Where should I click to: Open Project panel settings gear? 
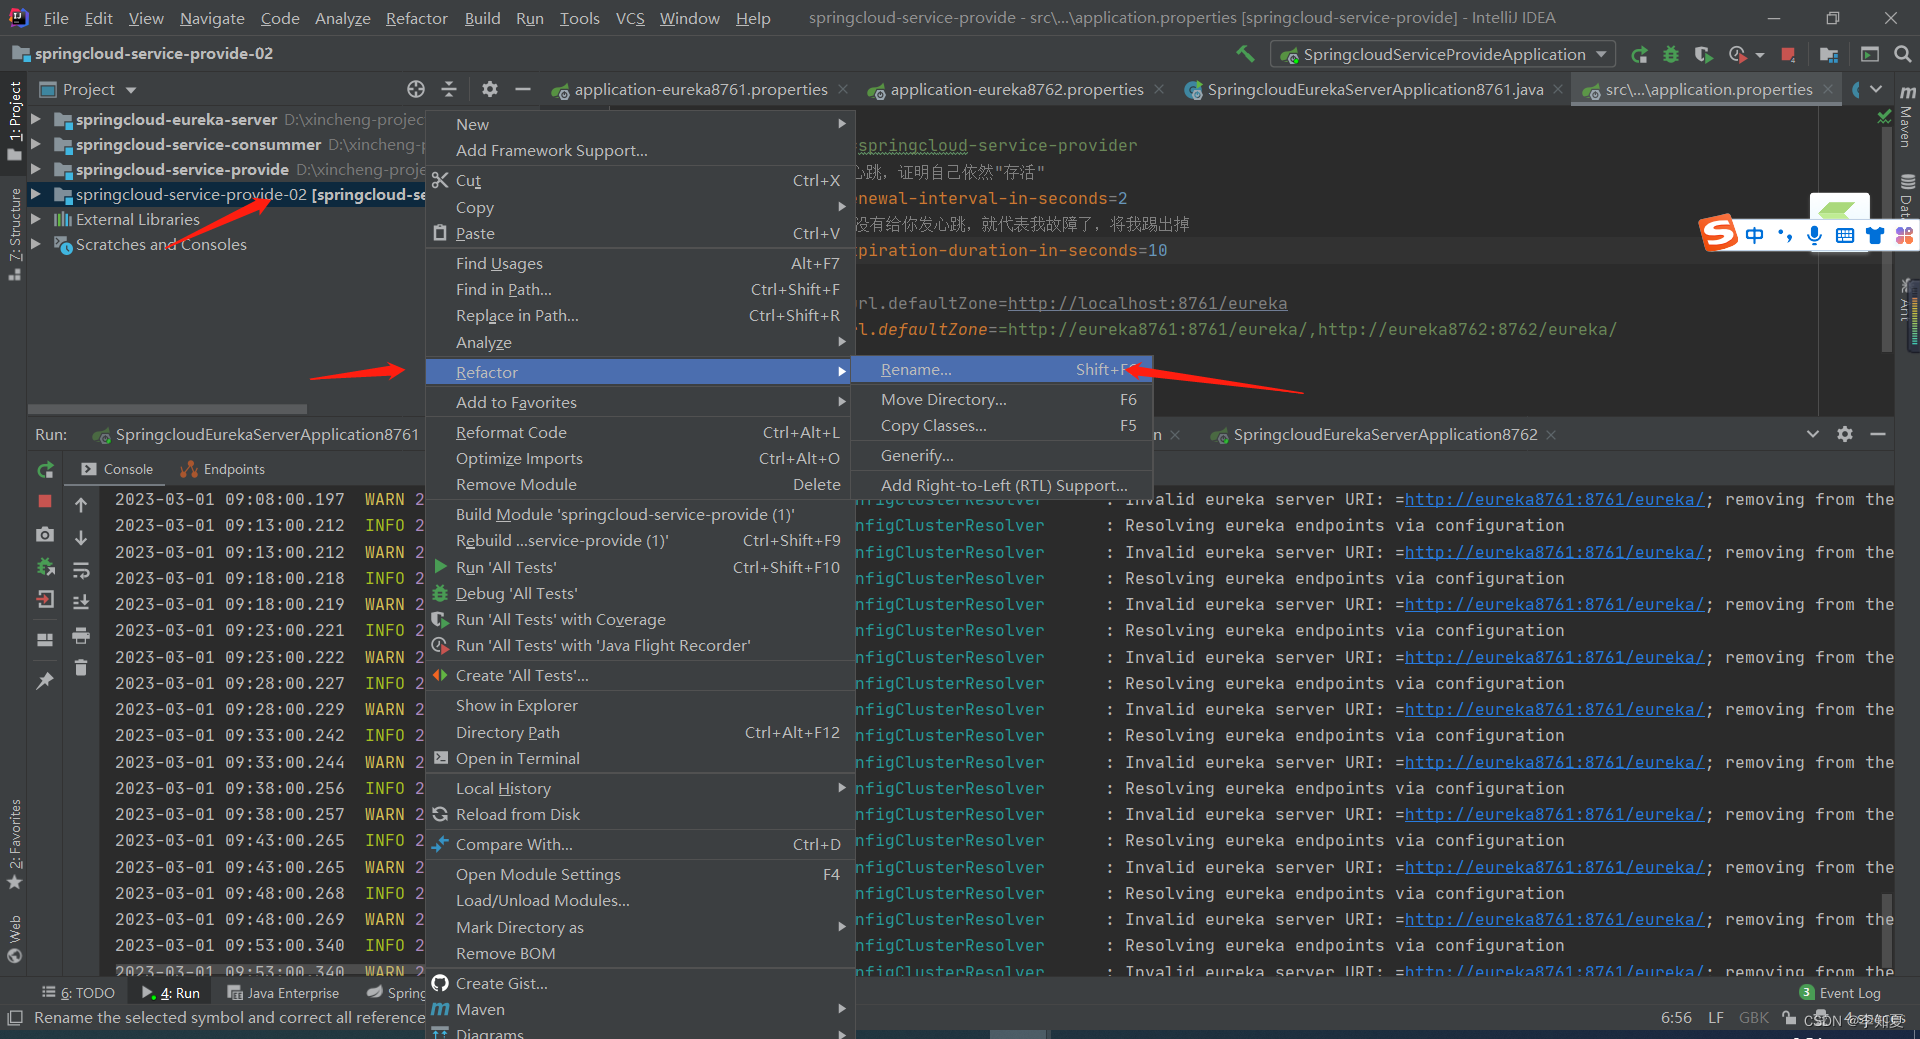[489, 89]
